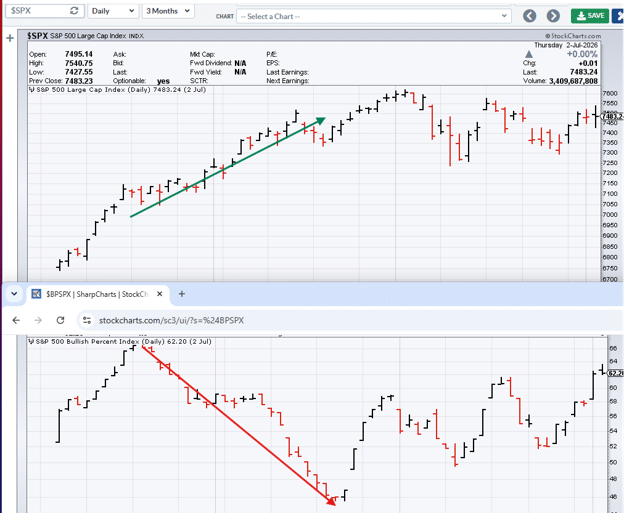Close the $BPSPX SharpCharts tab
This screenshot has height=513, width=624.
click(160, 294)
